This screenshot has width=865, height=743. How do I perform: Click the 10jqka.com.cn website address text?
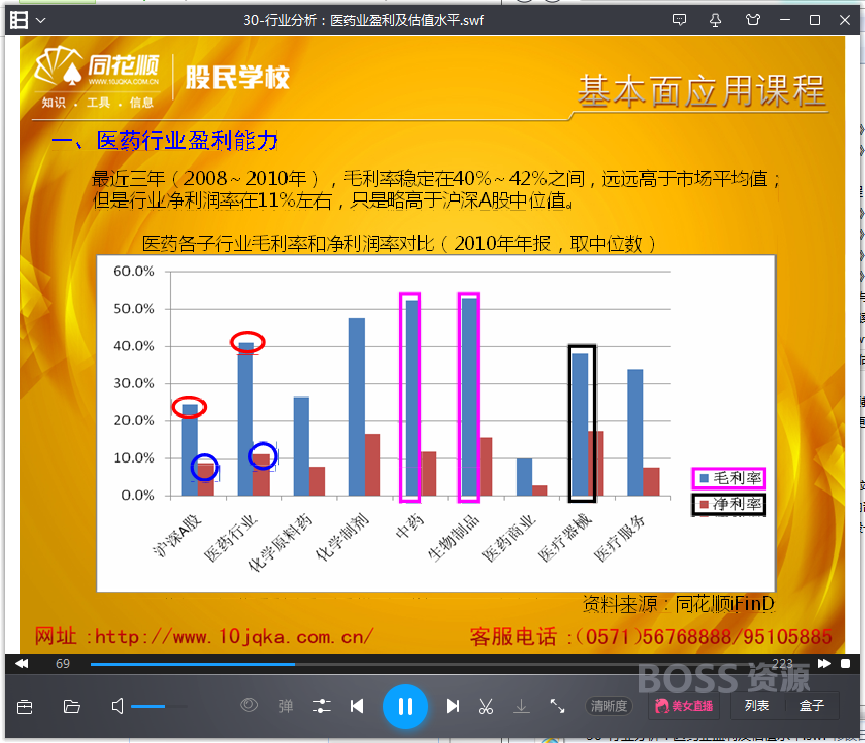[x=204, y=637]
